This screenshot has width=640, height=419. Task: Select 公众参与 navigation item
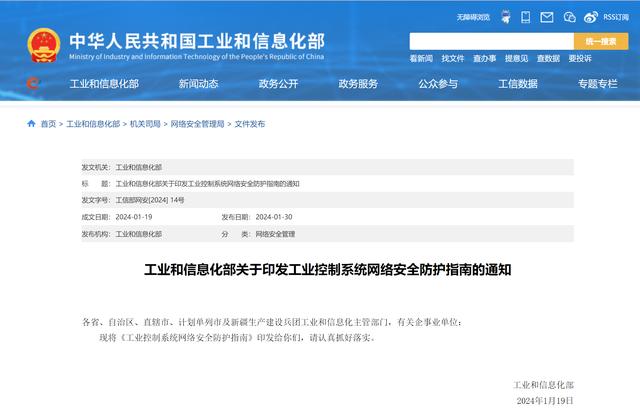pyautogui.click(x=438, y=84)
